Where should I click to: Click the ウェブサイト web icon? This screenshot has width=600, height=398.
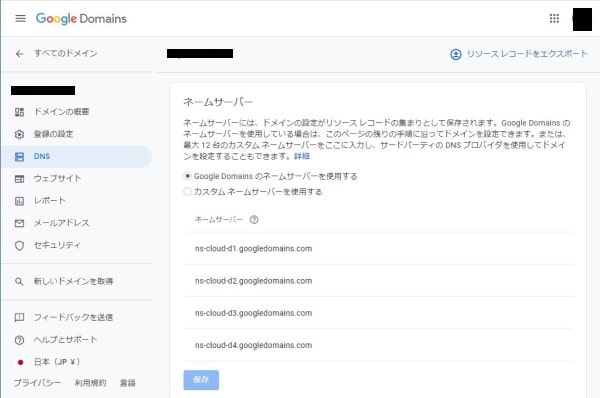[x=19, y=179]
